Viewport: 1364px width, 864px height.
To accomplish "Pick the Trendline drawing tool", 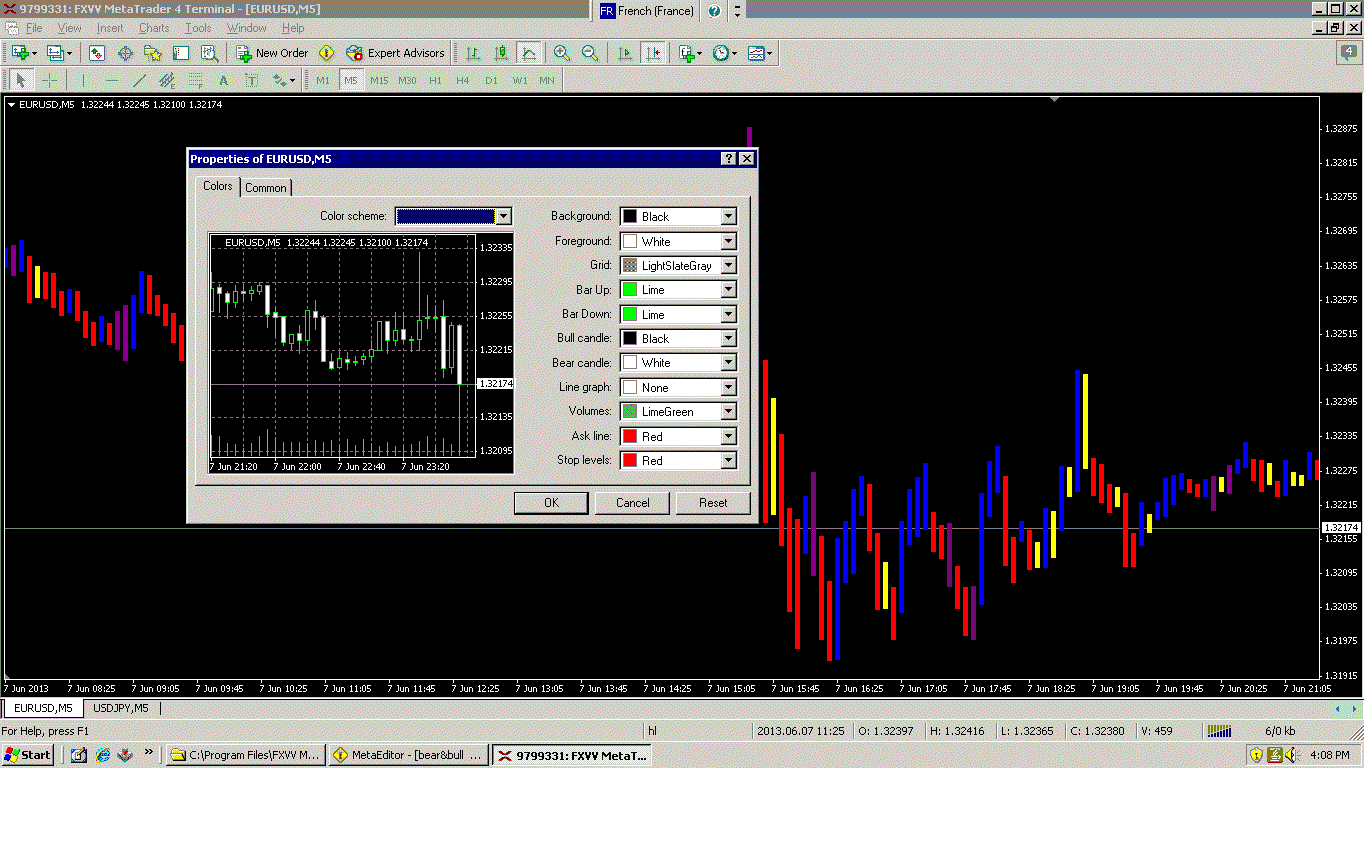I will (139, 80).
